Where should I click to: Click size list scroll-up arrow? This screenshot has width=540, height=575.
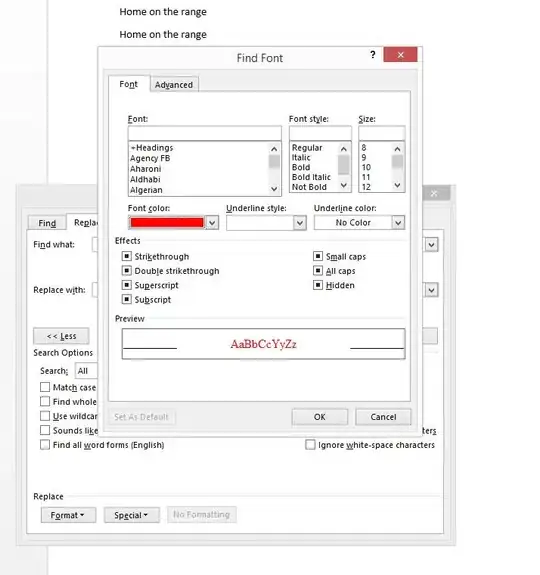(x=397, y=149)
